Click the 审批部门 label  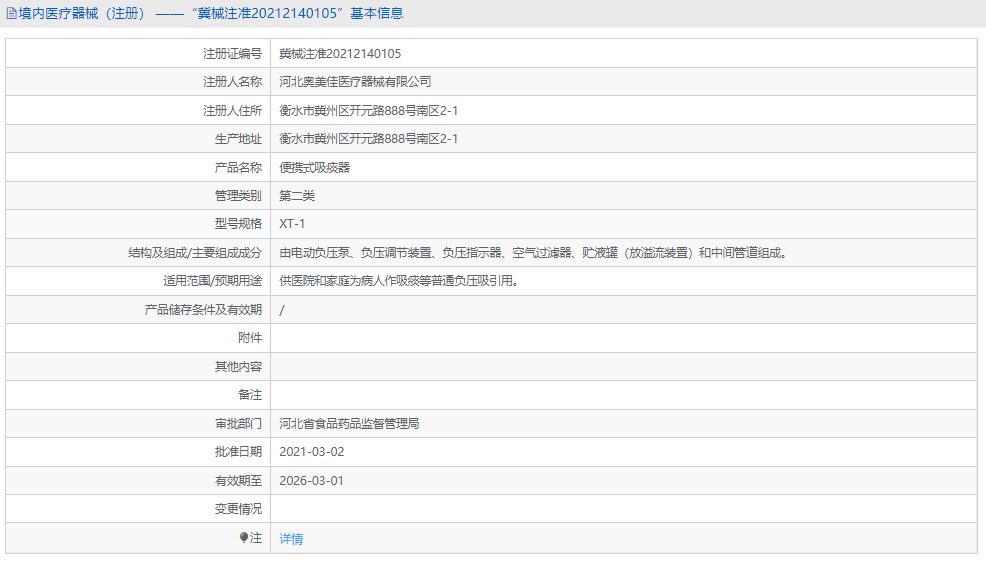click(x=238, y=423)
